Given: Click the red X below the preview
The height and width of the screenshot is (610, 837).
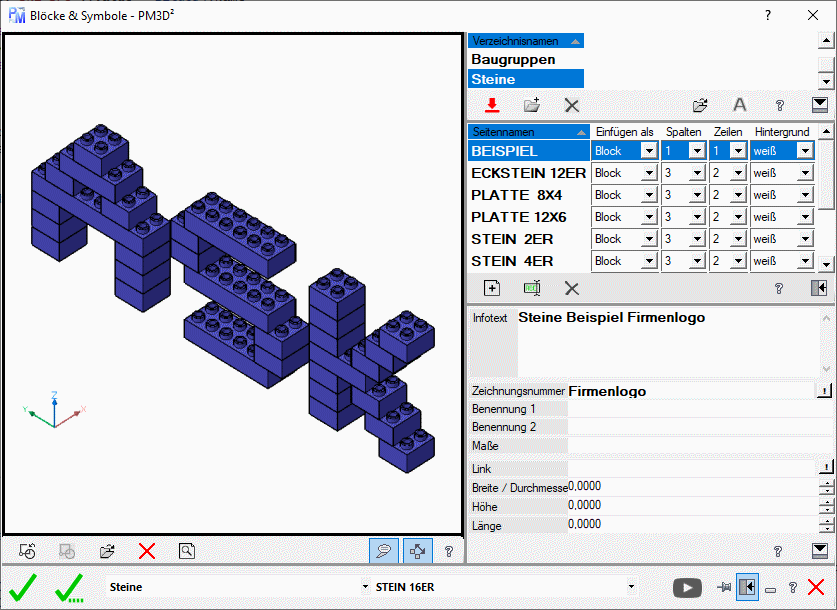Looking at the screenshot, I should click(x=147, y=550).
